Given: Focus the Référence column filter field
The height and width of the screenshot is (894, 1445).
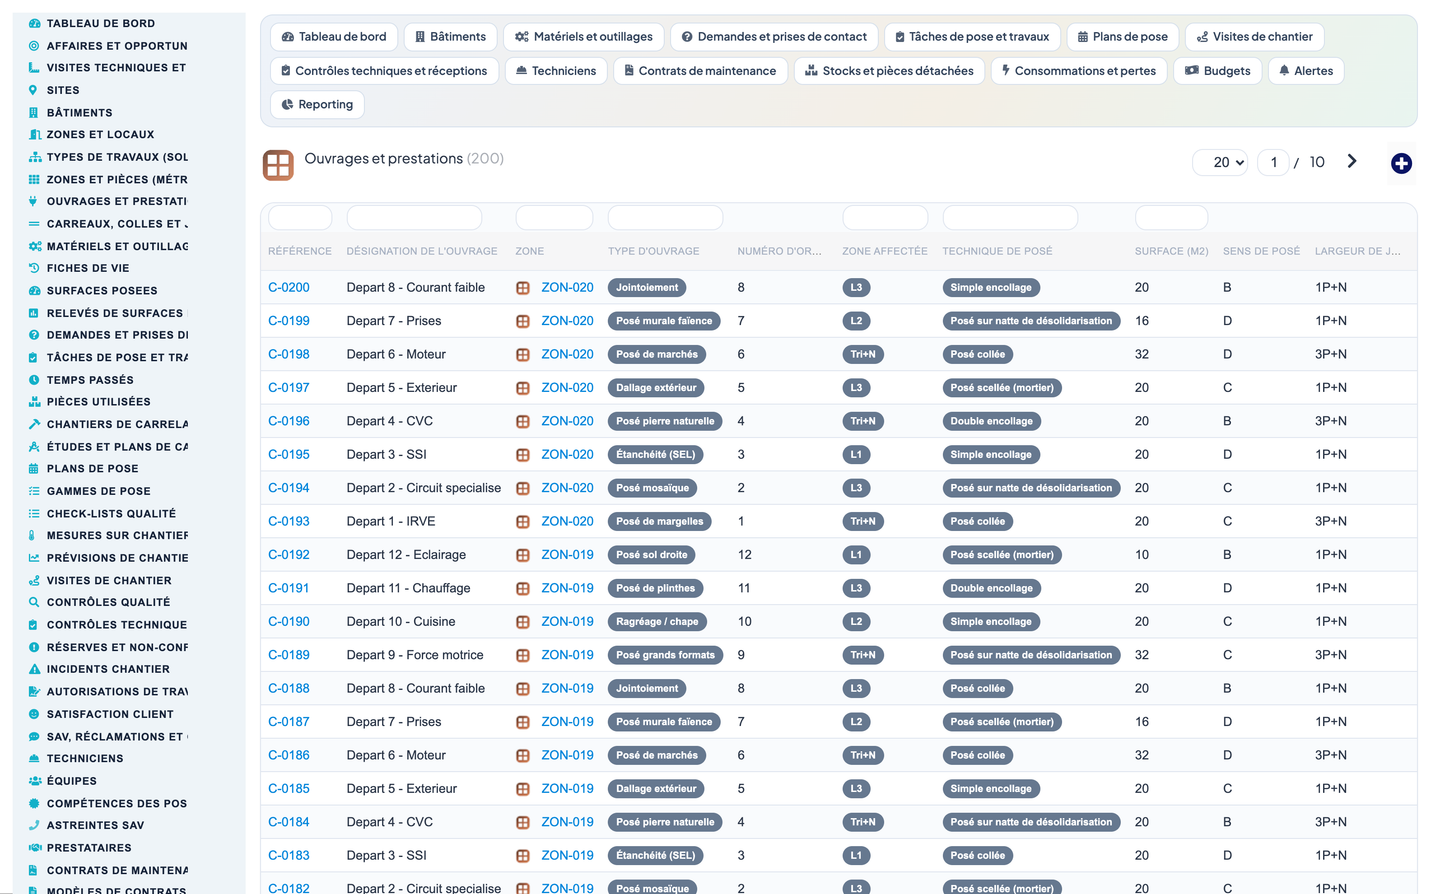Looking at the screenshot, I should [x=300, y=217].
